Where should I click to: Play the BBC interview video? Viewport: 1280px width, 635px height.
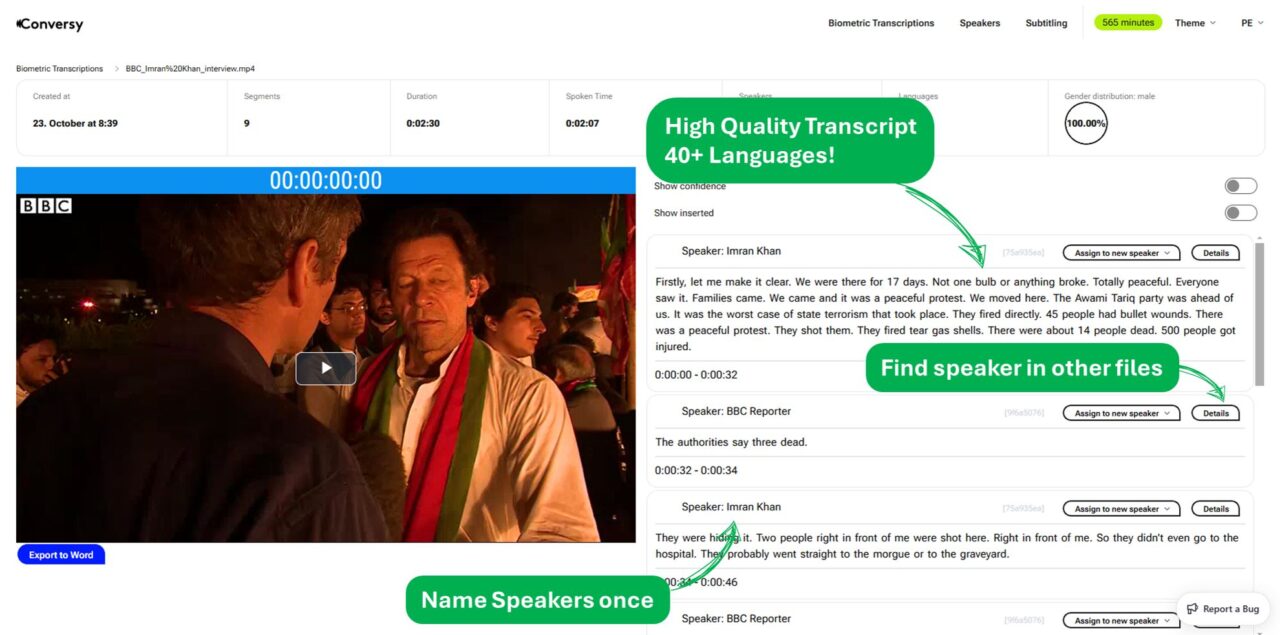tap(326, 368)
